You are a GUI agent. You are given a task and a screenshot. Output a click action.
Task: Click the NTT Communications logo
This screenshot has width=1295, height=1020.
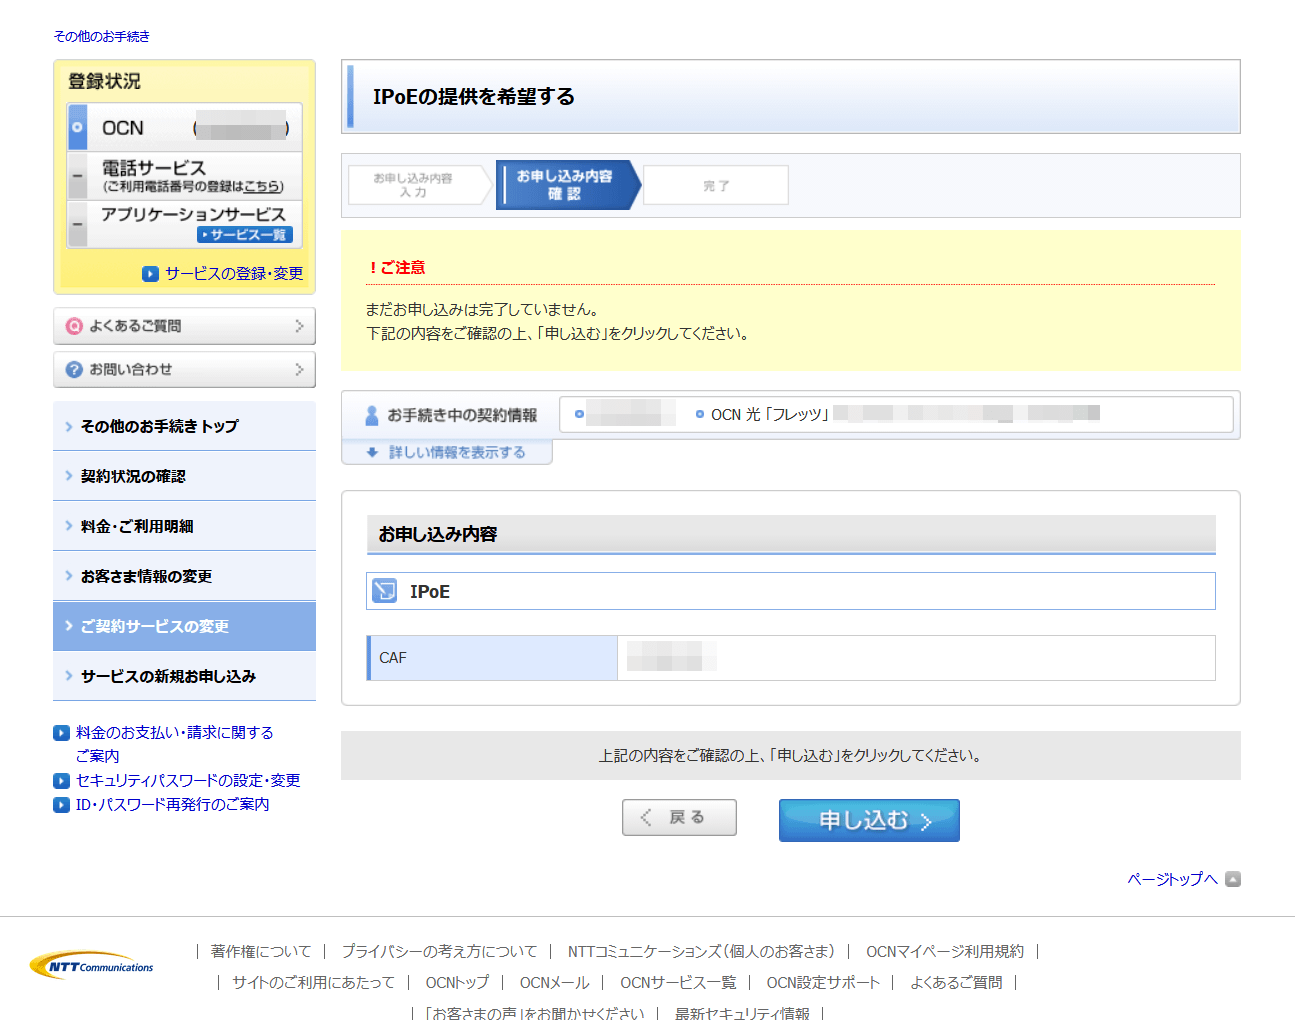[92, 965]
